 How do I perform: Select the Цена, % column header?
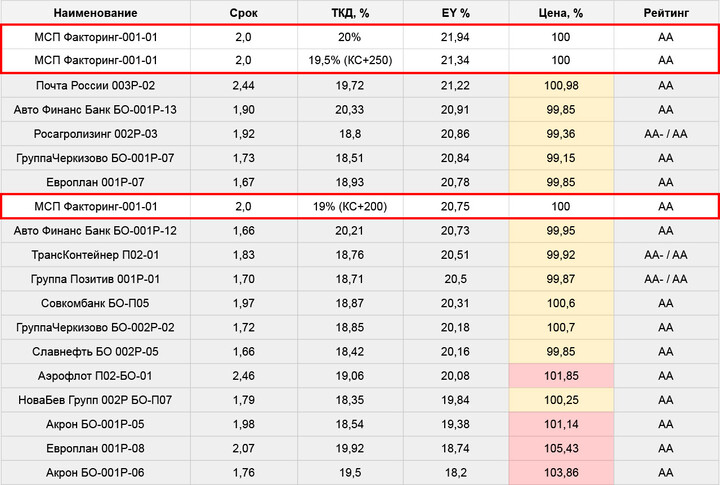pos(560,13)
